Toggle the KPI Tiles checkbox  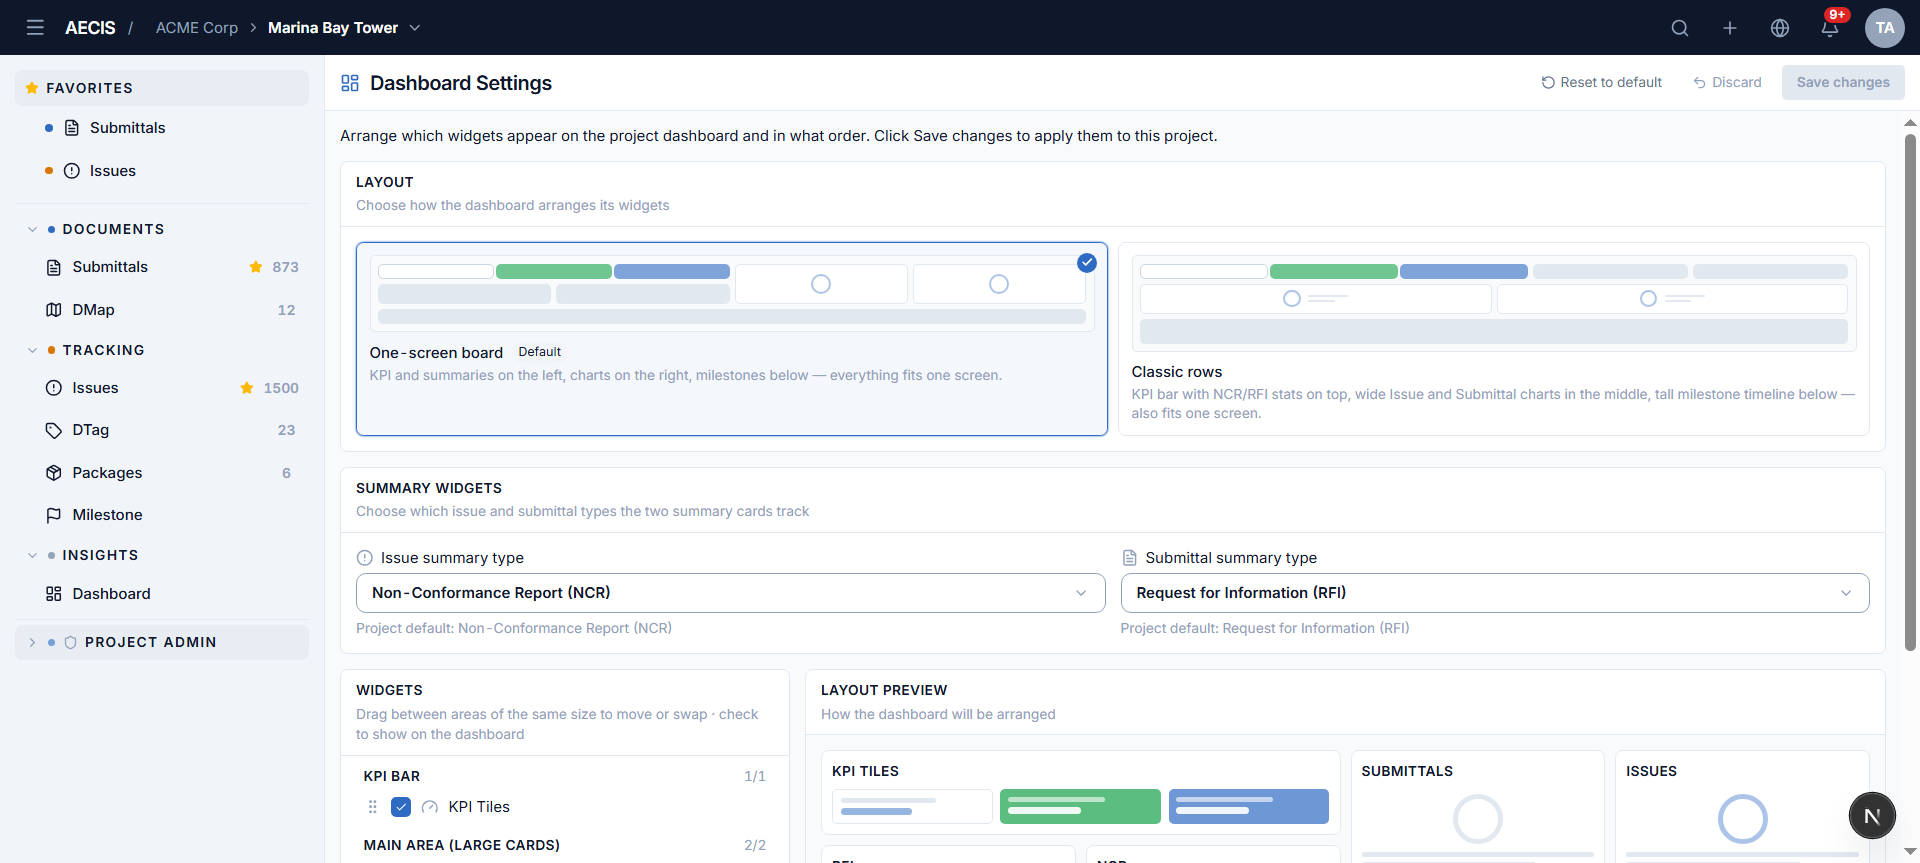click(401, 807)
